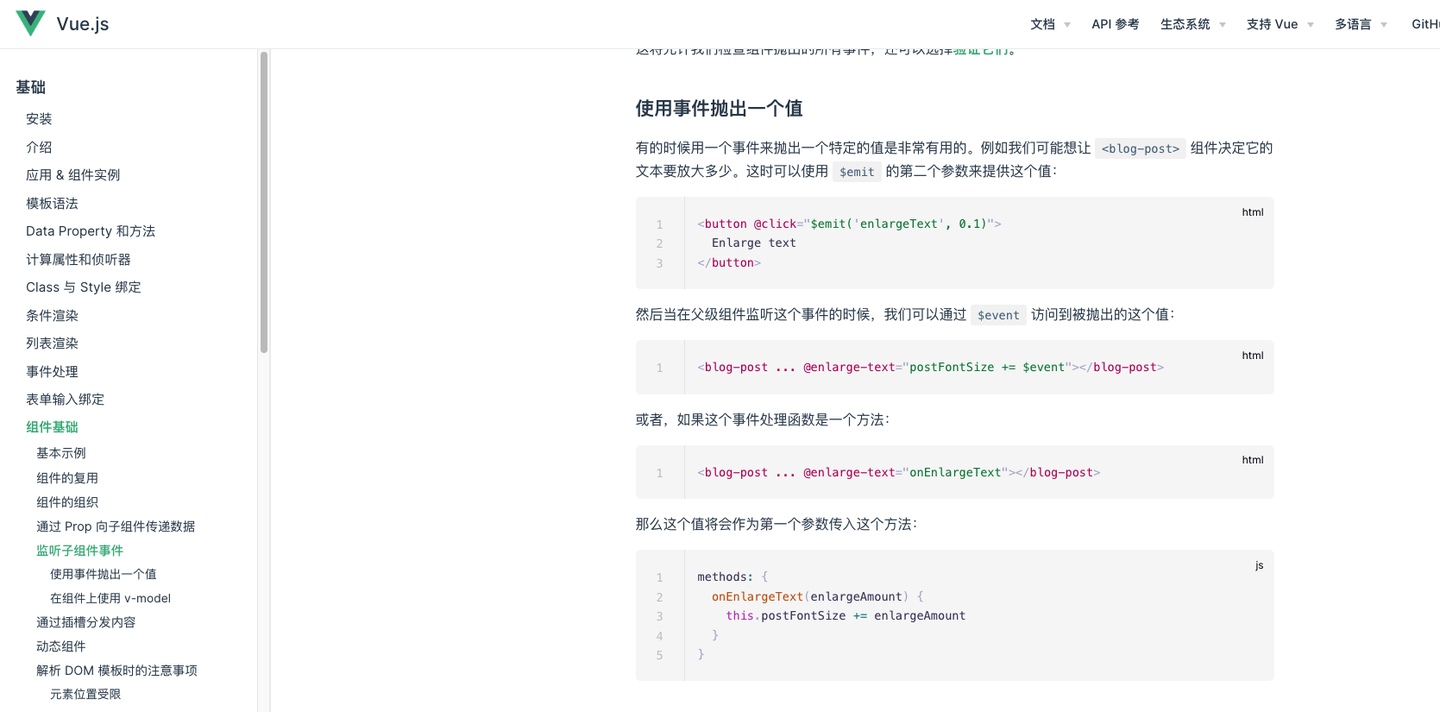Screen dimensions: 1440x712
Task: Open the partially visible GitHub nav link
Action: pos(1425,24)
